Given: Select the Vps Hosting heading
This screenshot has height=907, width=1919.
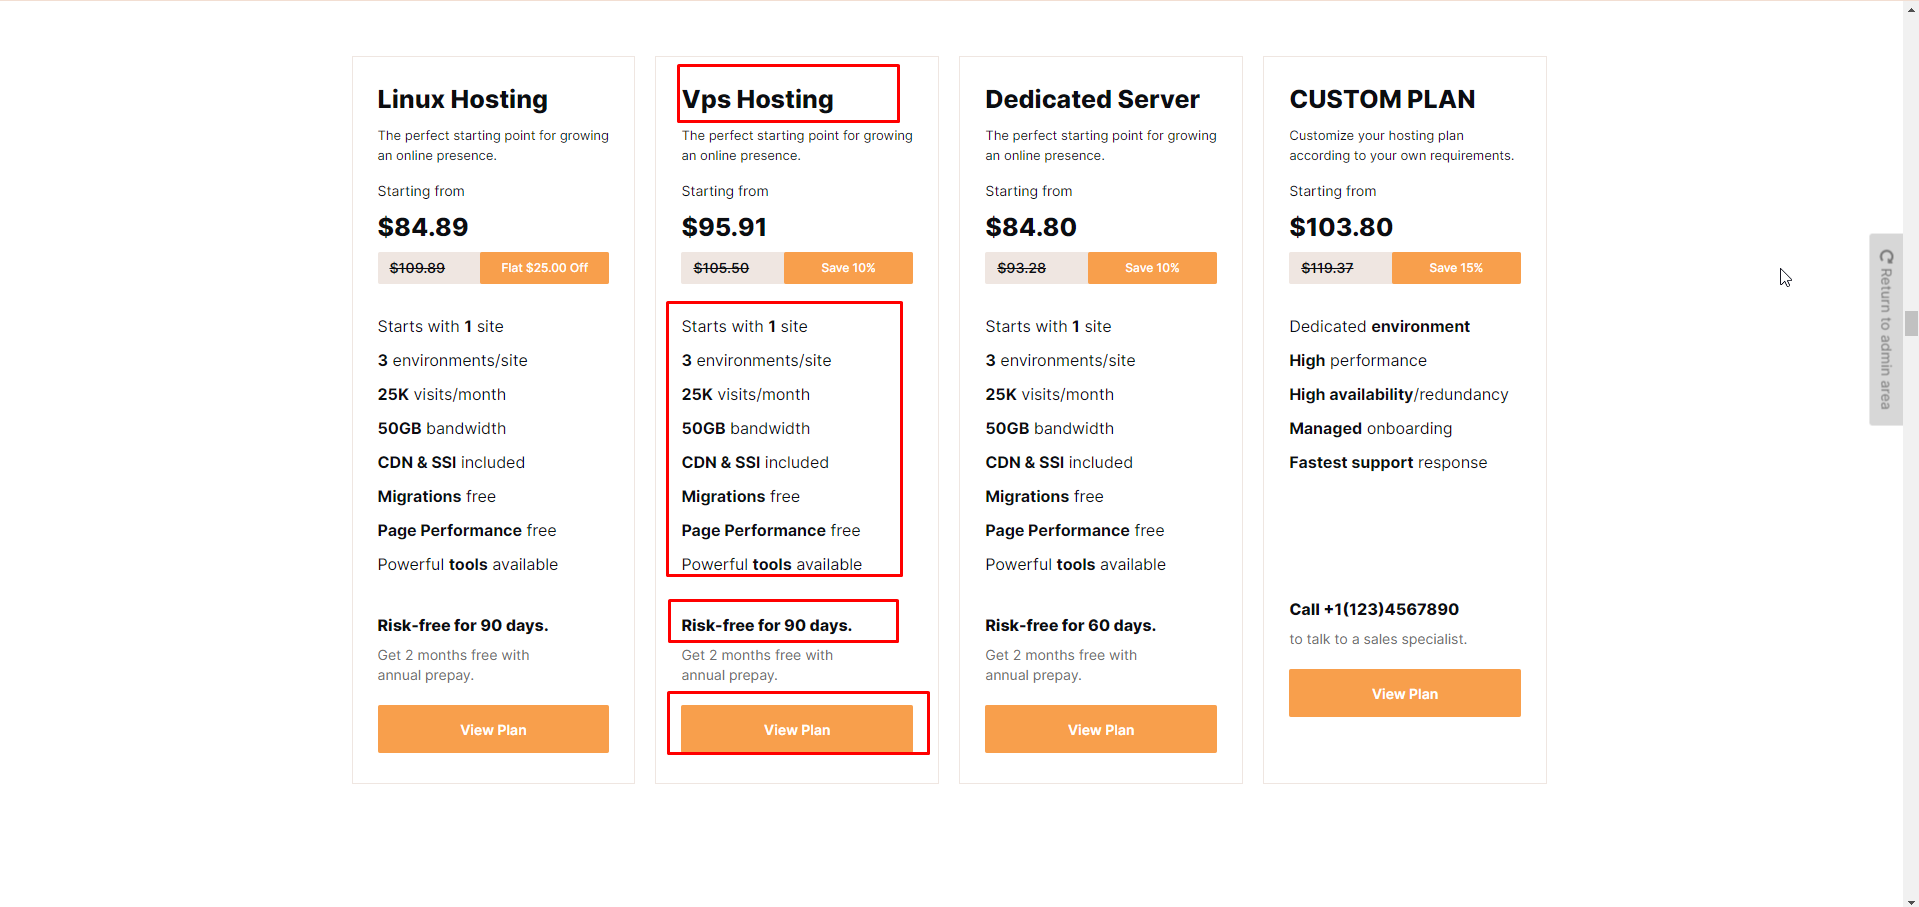Looking at the screenshot, I should click(757, 99).
